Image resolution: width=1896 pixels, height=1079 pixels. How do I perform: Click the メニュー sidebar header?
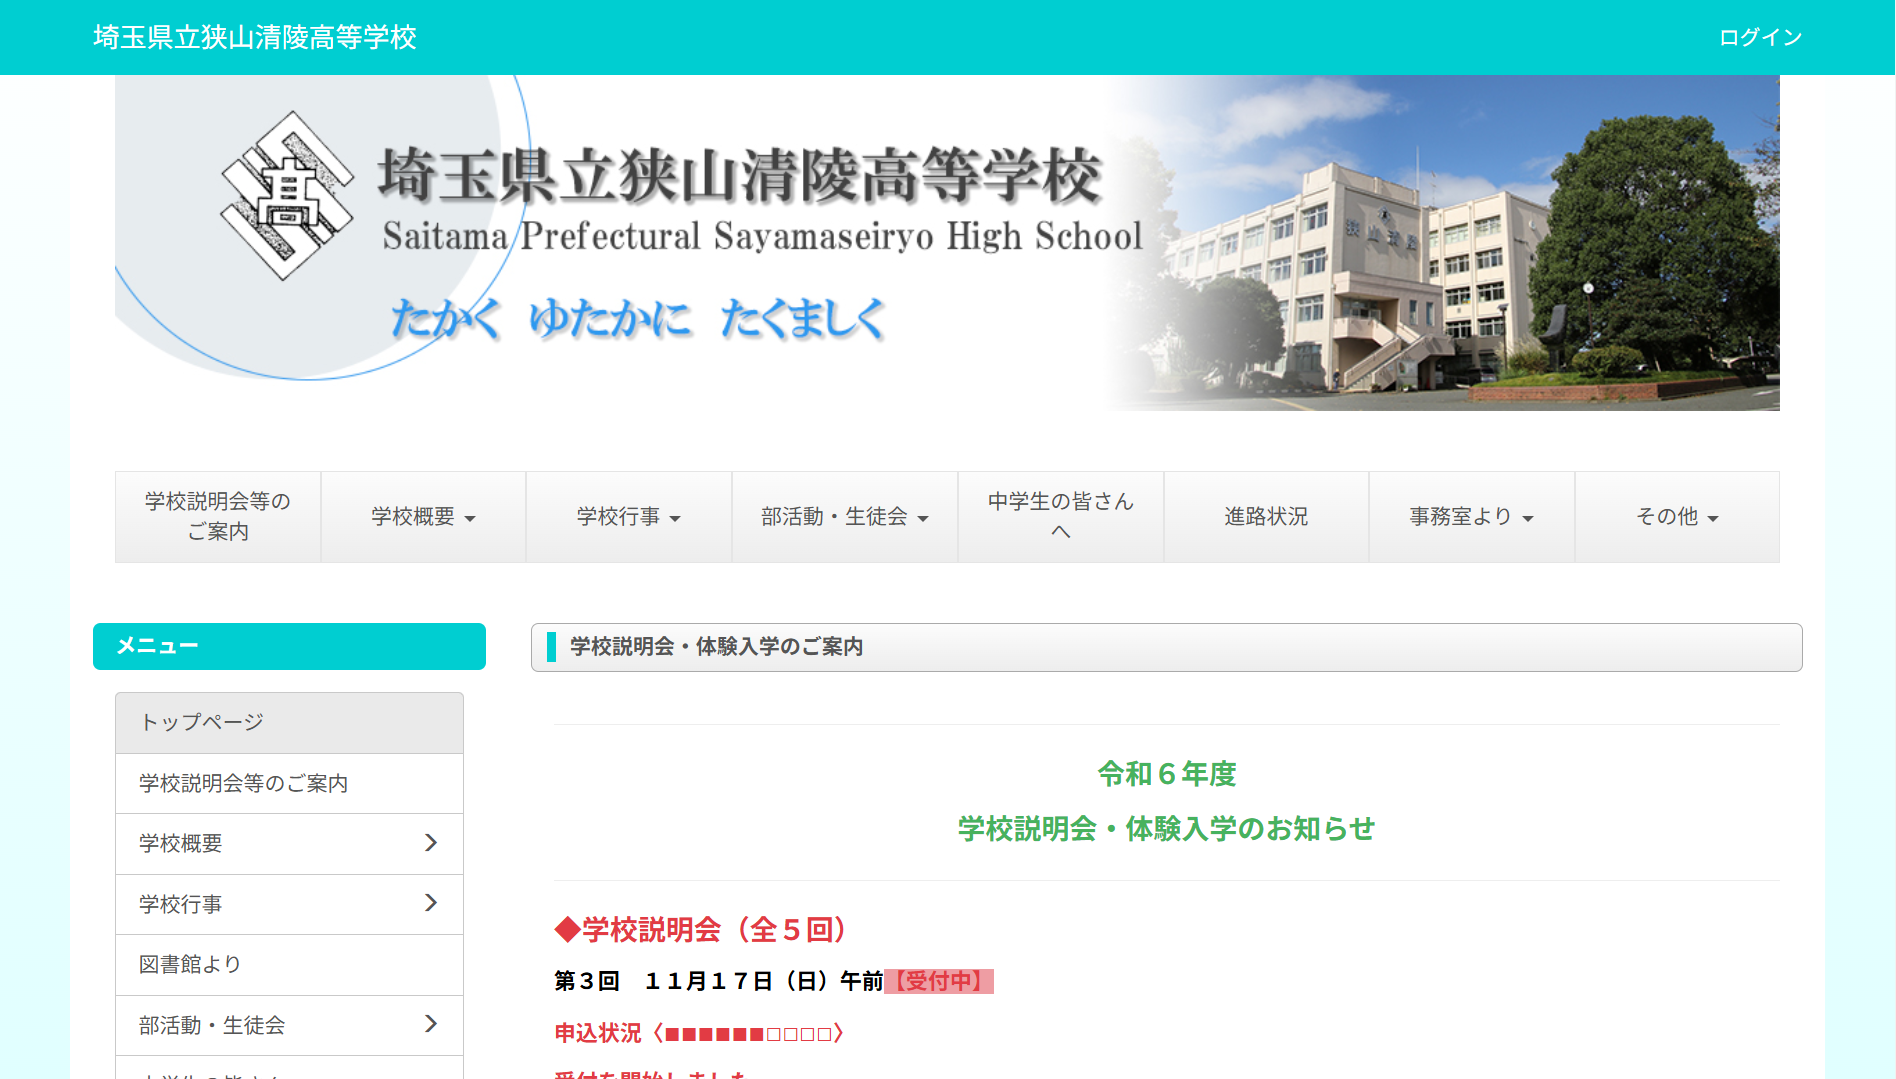click(289, 646)
